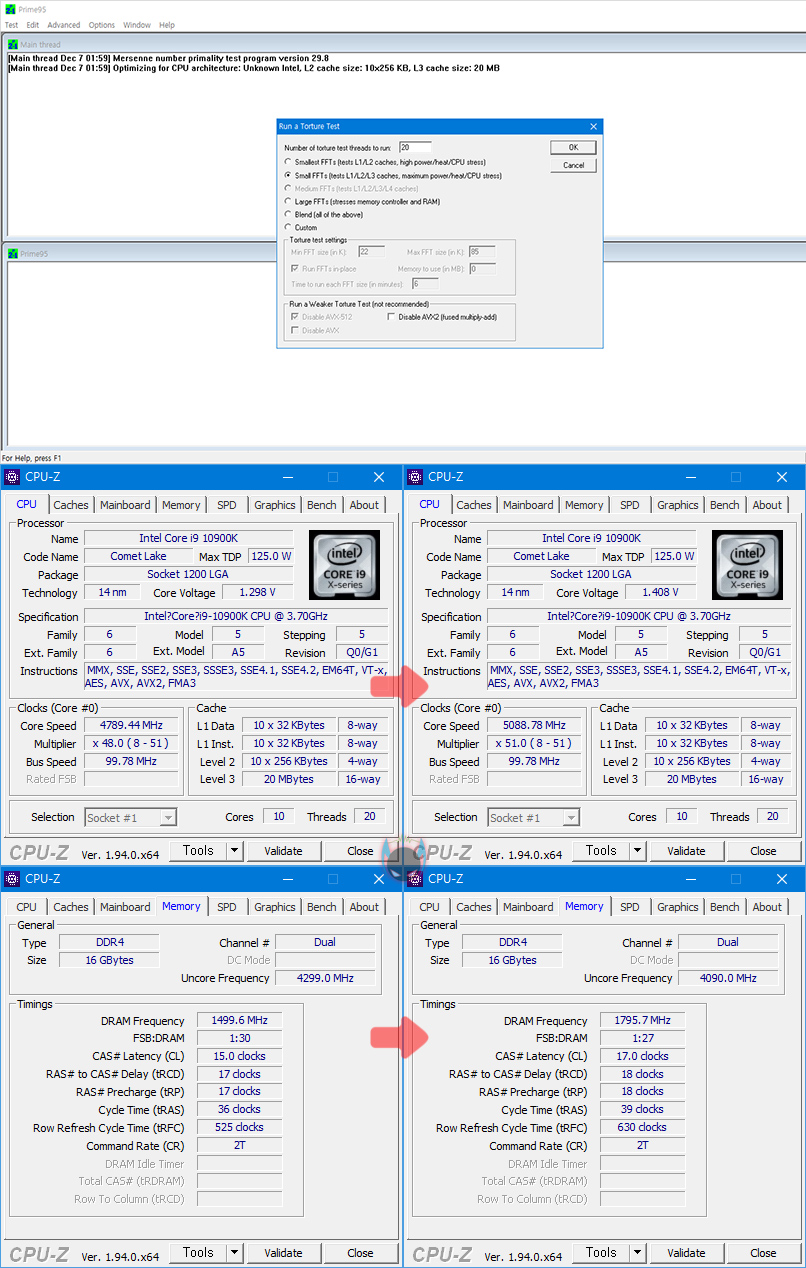Open the Tools dropdown arrow in the 1795.7 MHz memory window

point(638,1253)
